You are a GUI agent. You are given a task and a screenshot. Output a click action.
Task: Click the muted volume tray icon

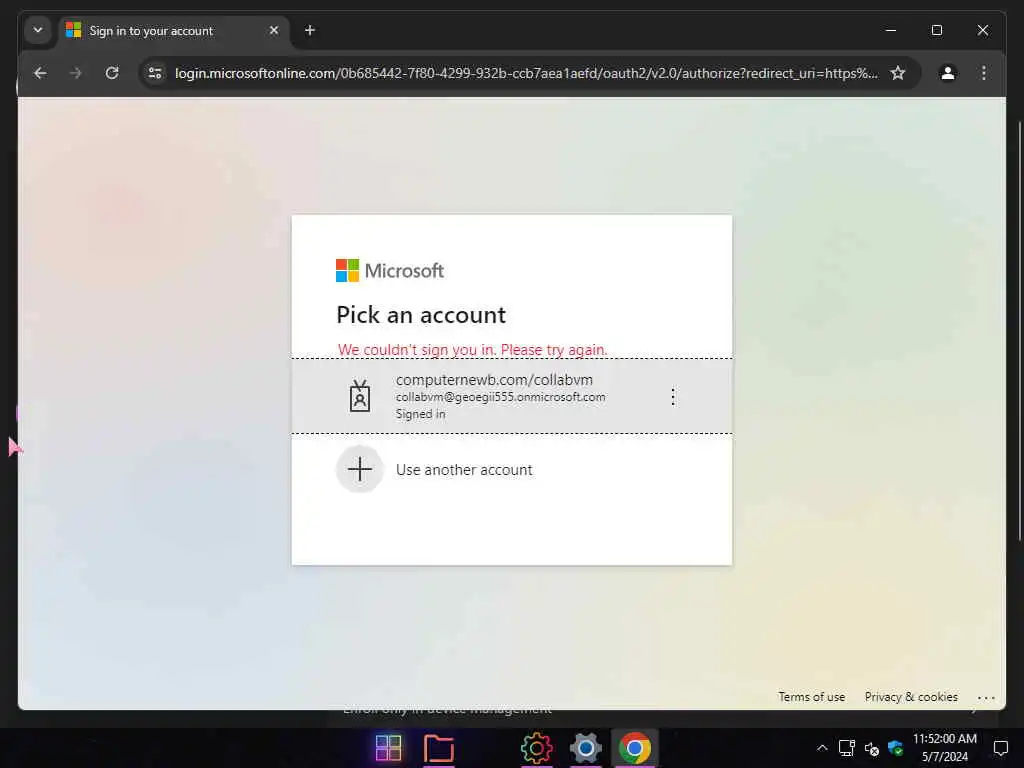click(871, 748)
